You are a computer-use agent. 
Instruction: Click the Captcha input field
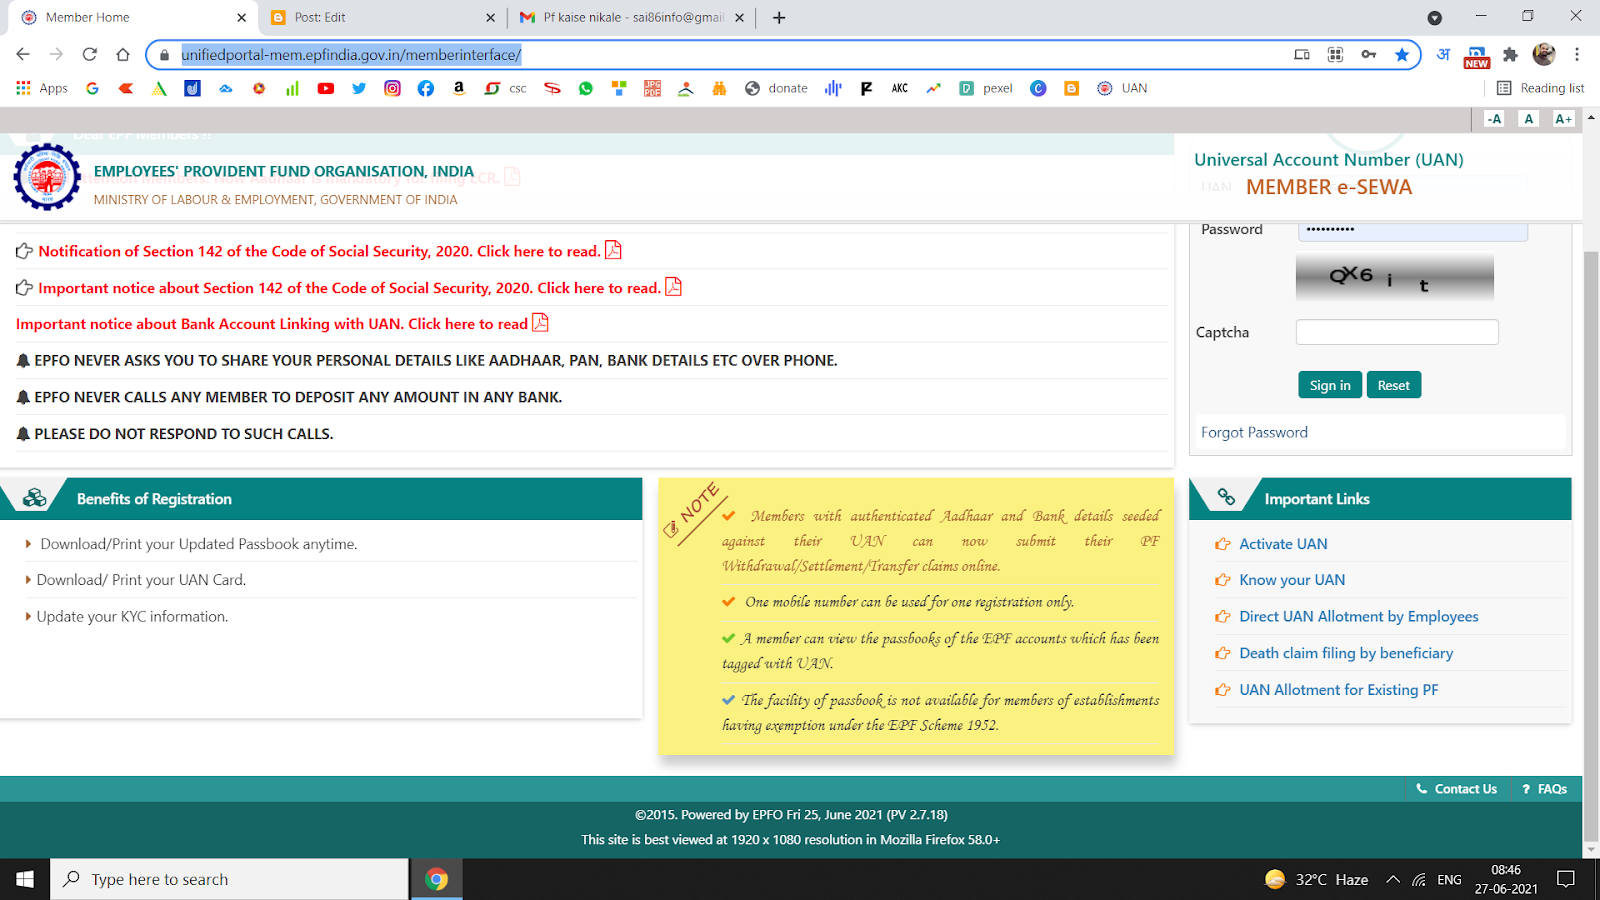1397,332
